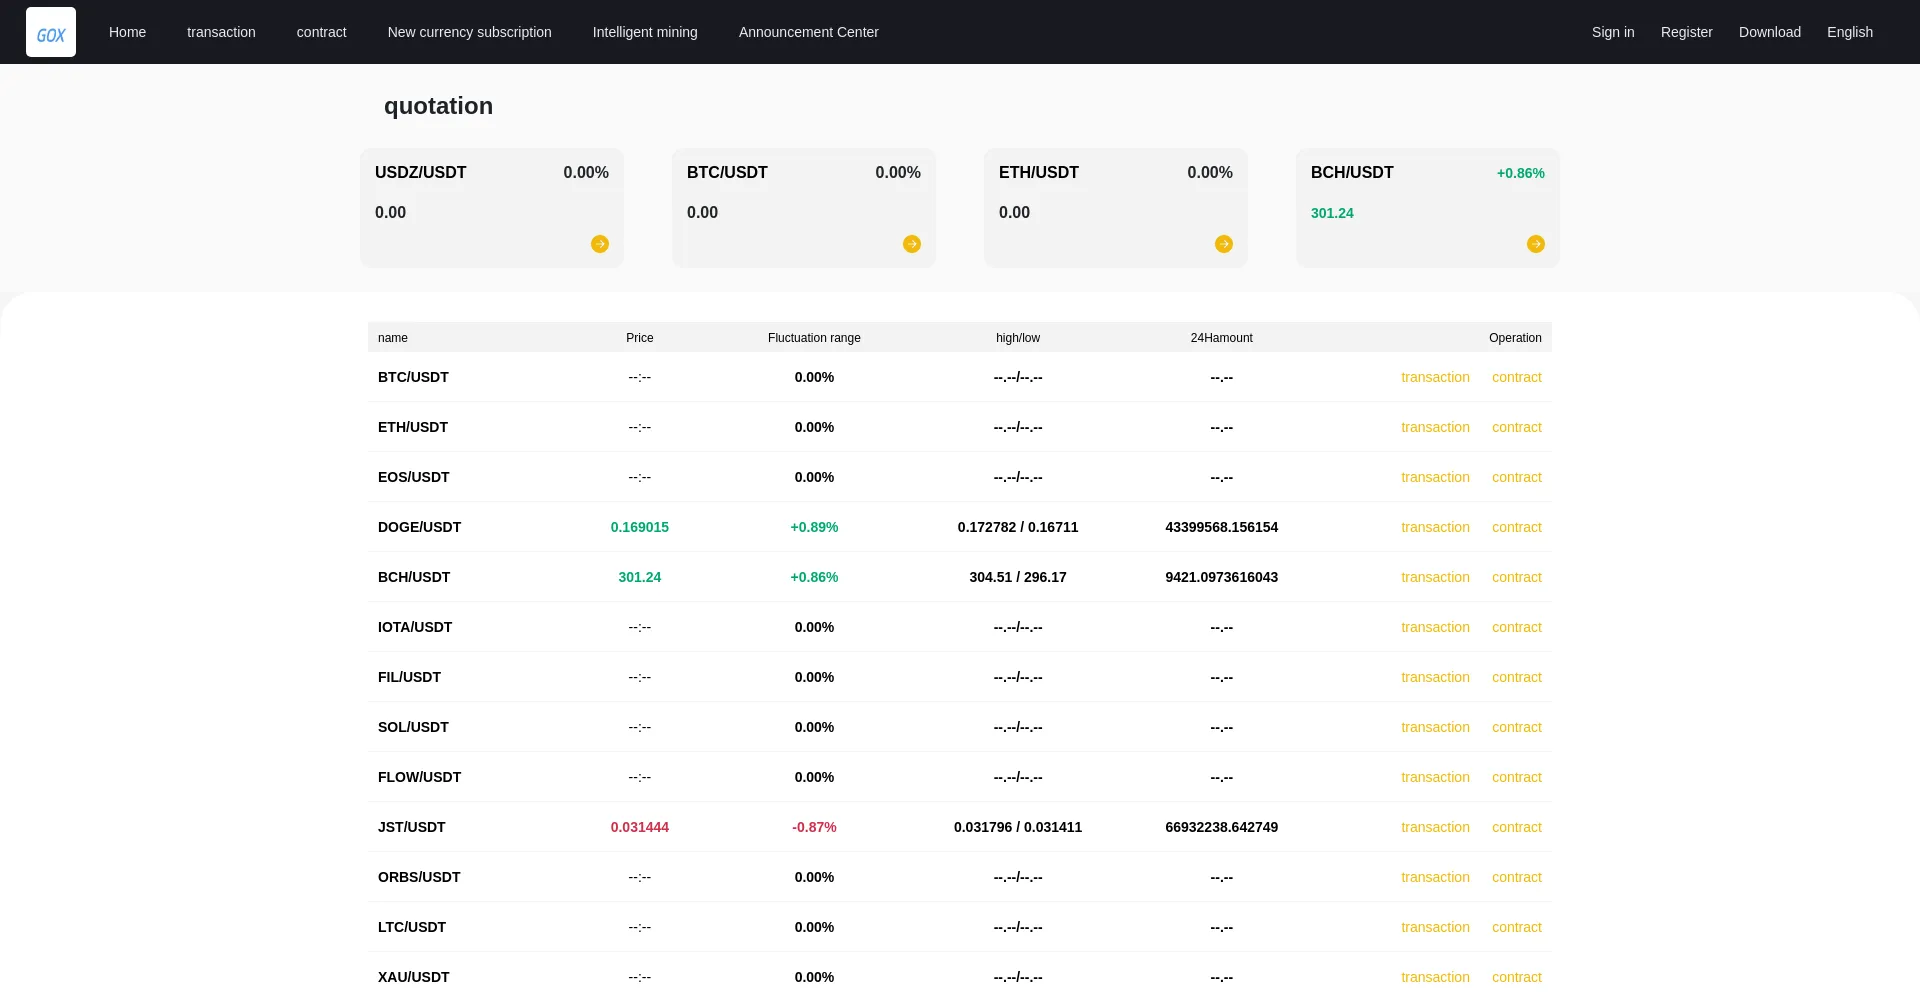Open the Download page
Viewport: 1920px width, 993px height.
pyautogui.click(x=1769, y=32)
